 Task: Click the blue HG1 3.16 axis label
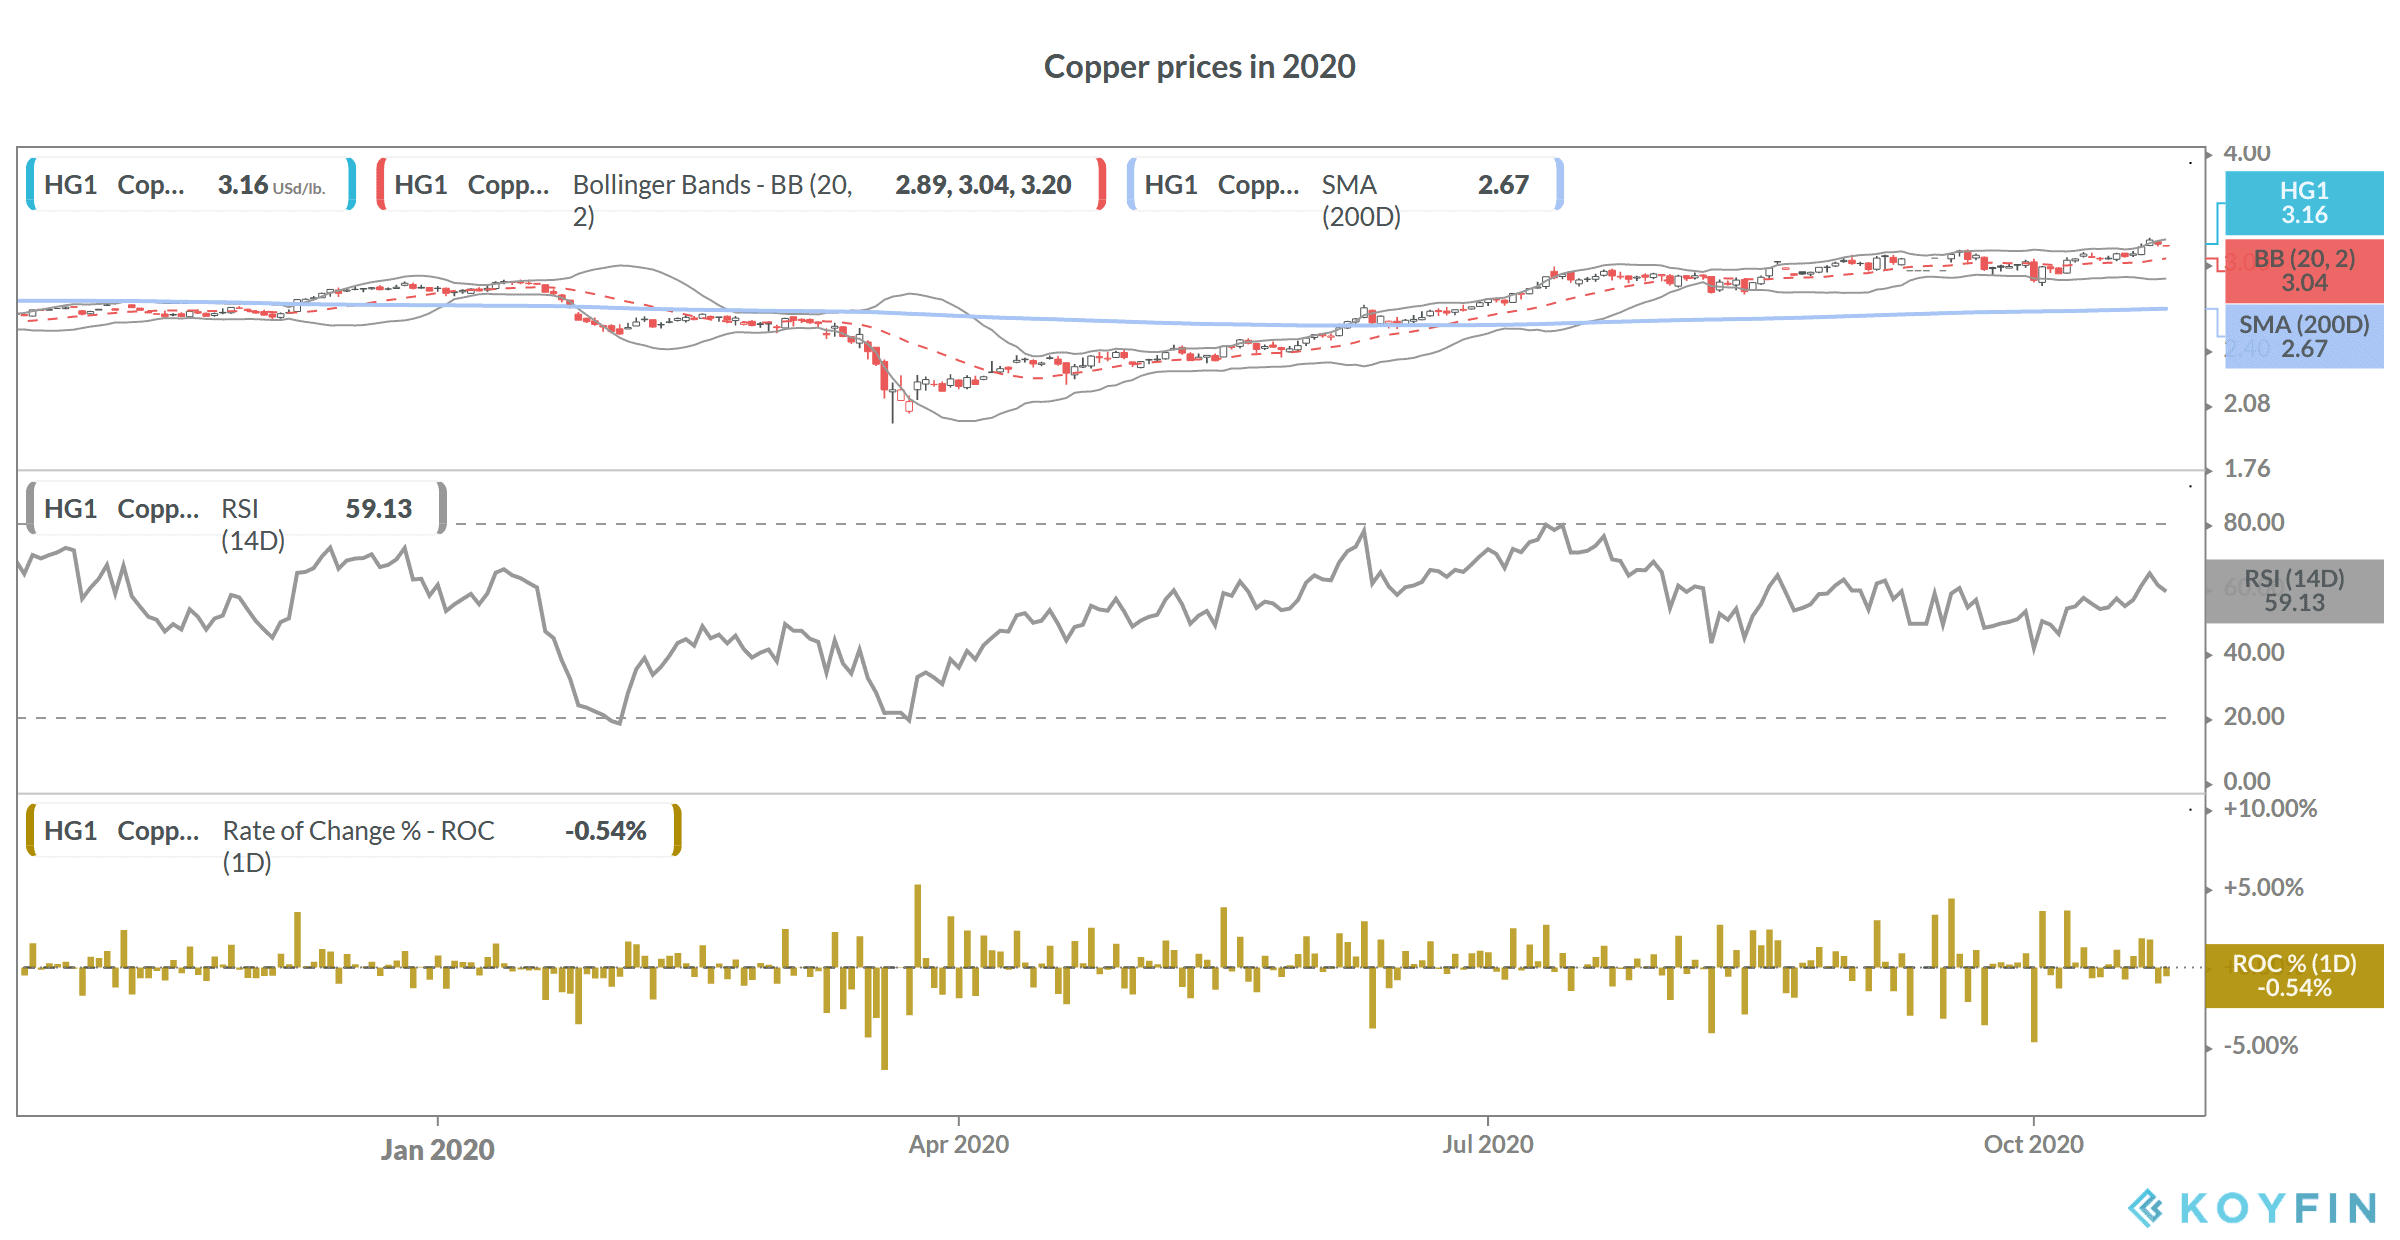2304,203
